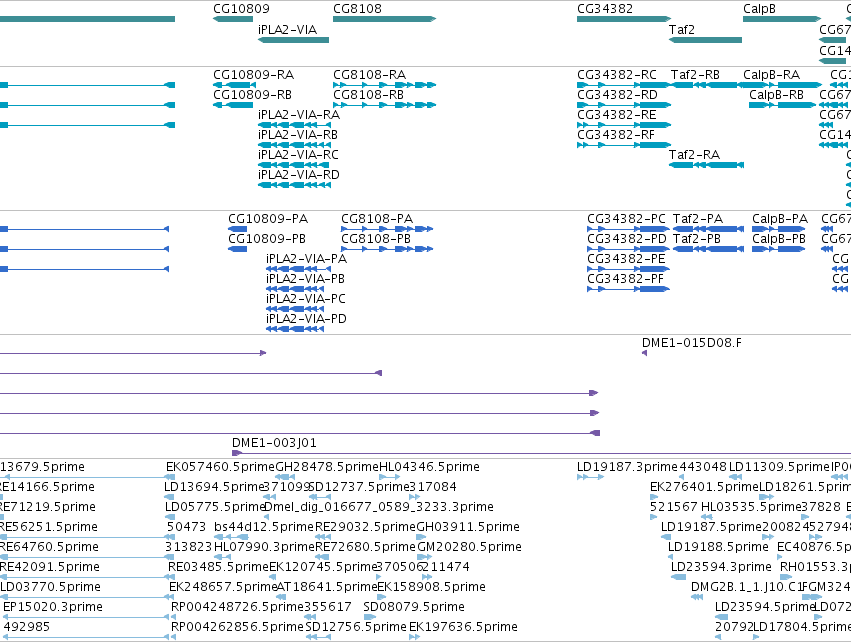Click transcript CalpB-RA
This screenshot has width=851, height=642.
coord(771,74)
